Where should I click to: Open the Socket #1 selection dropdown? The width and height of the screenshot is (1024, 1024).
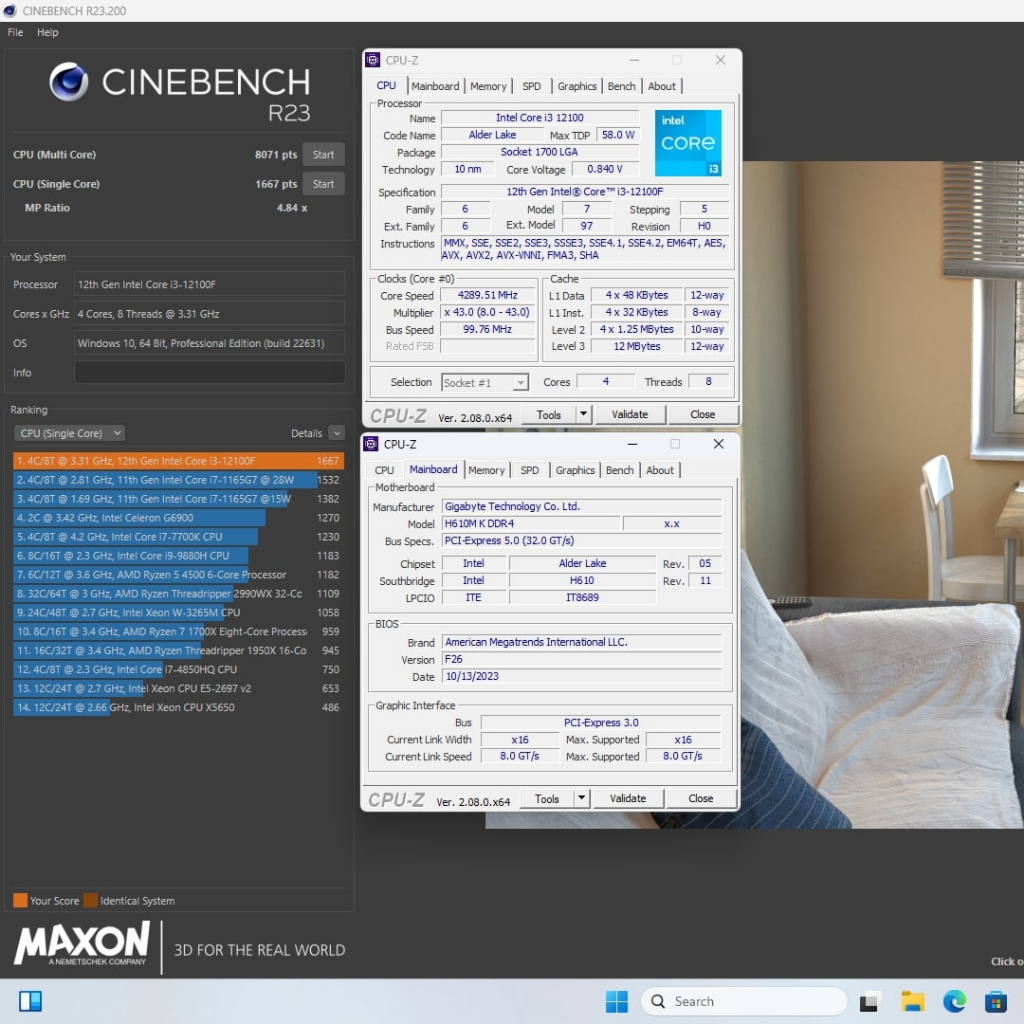point(485,383)
